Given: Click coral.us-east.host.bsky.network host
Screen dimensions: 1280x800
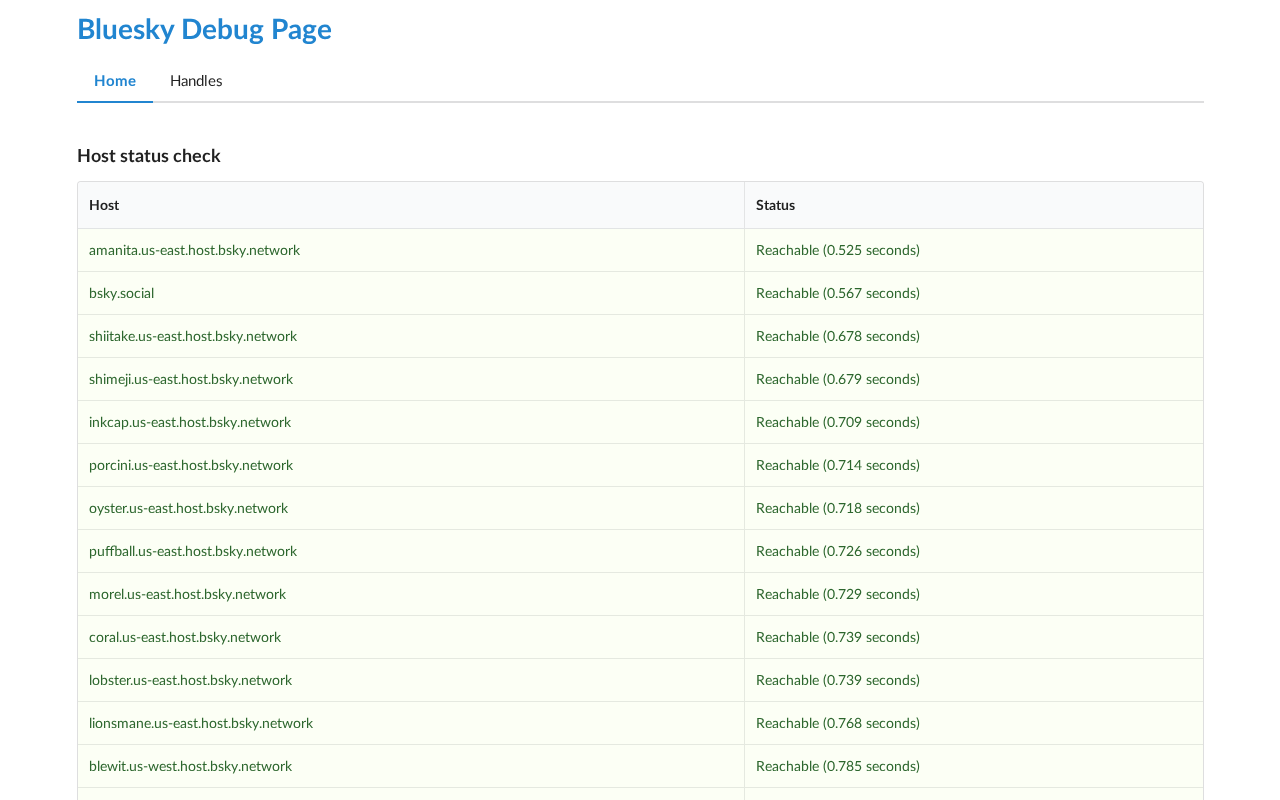Looking at the screenshot, I should click(185, 637).
